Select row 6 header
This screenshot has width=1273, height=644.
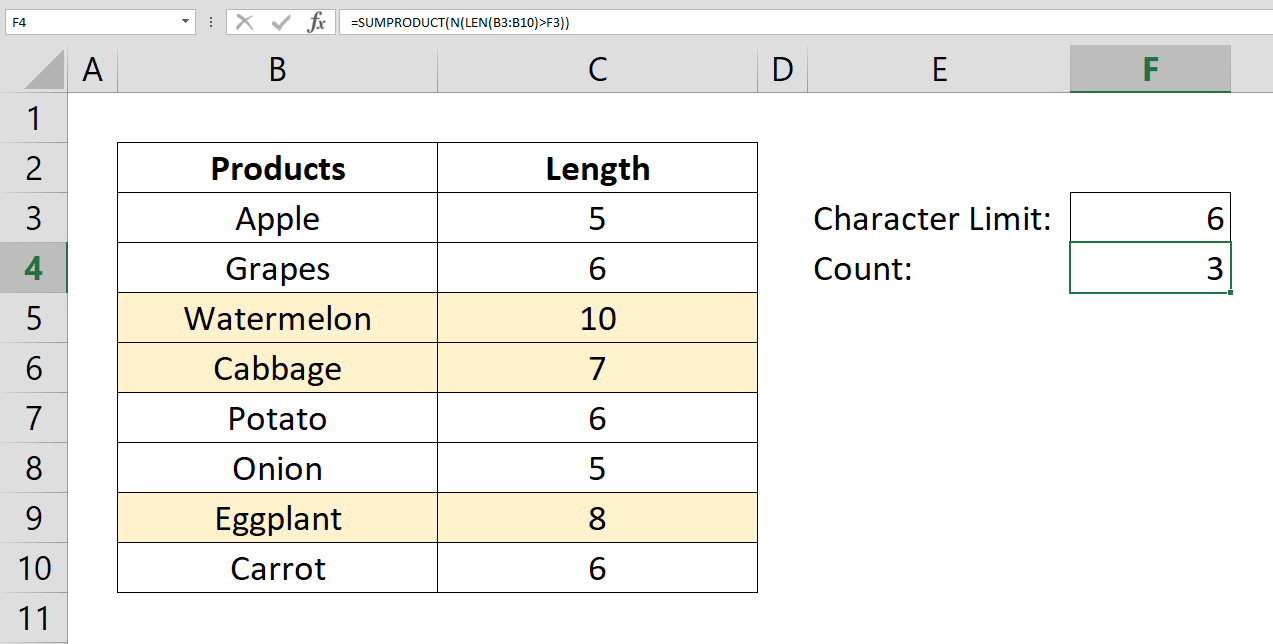coord(34,368)
